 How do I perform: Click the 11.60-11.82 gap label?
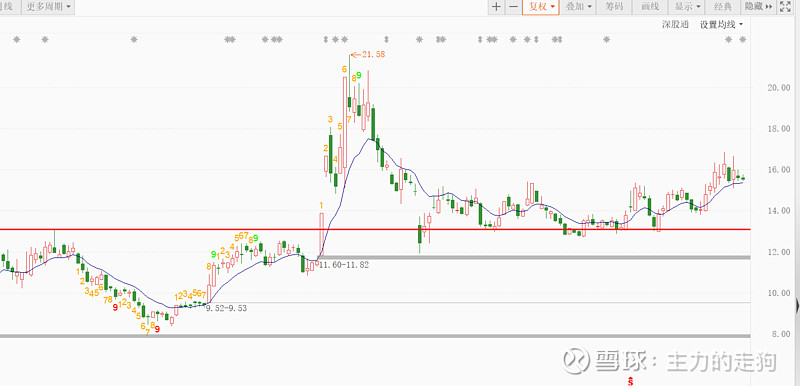point(343,265)
